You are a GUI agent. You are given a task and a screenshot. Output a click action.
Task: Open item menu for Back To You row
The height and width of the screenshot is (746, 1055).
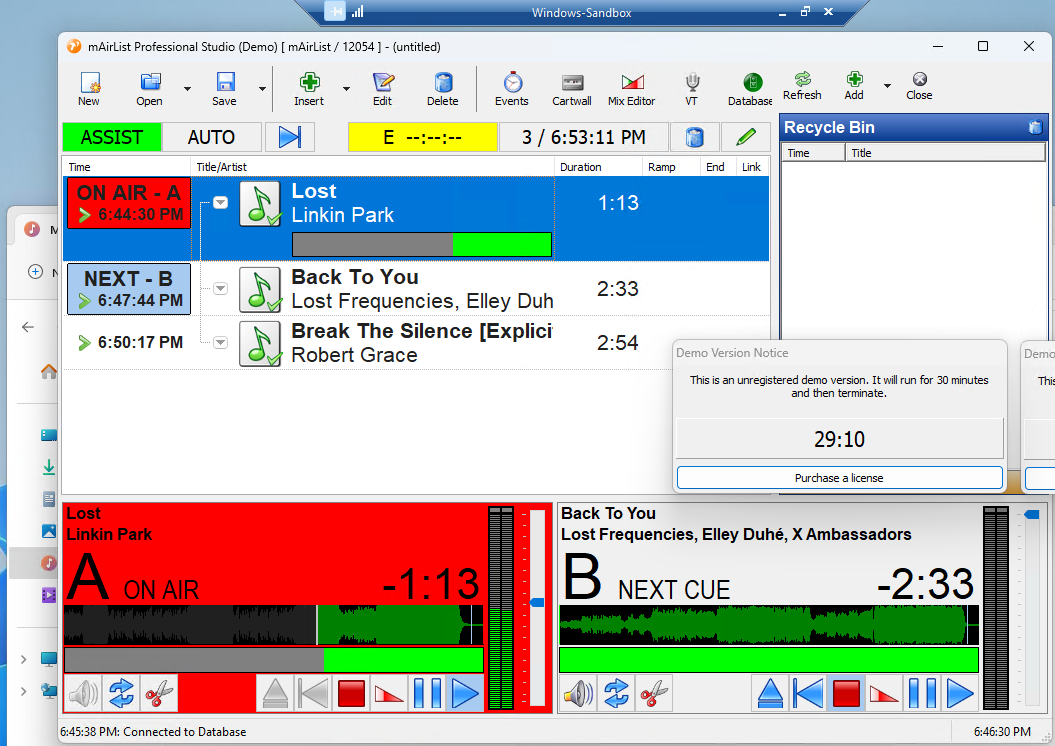[220, 289]
